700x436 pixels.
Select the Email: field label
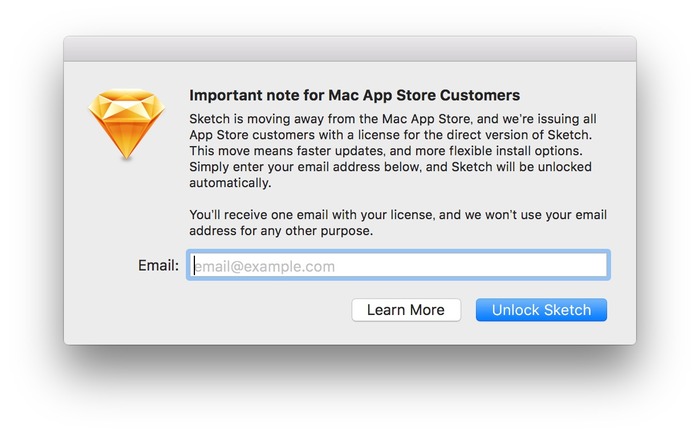tap(158, 266)
